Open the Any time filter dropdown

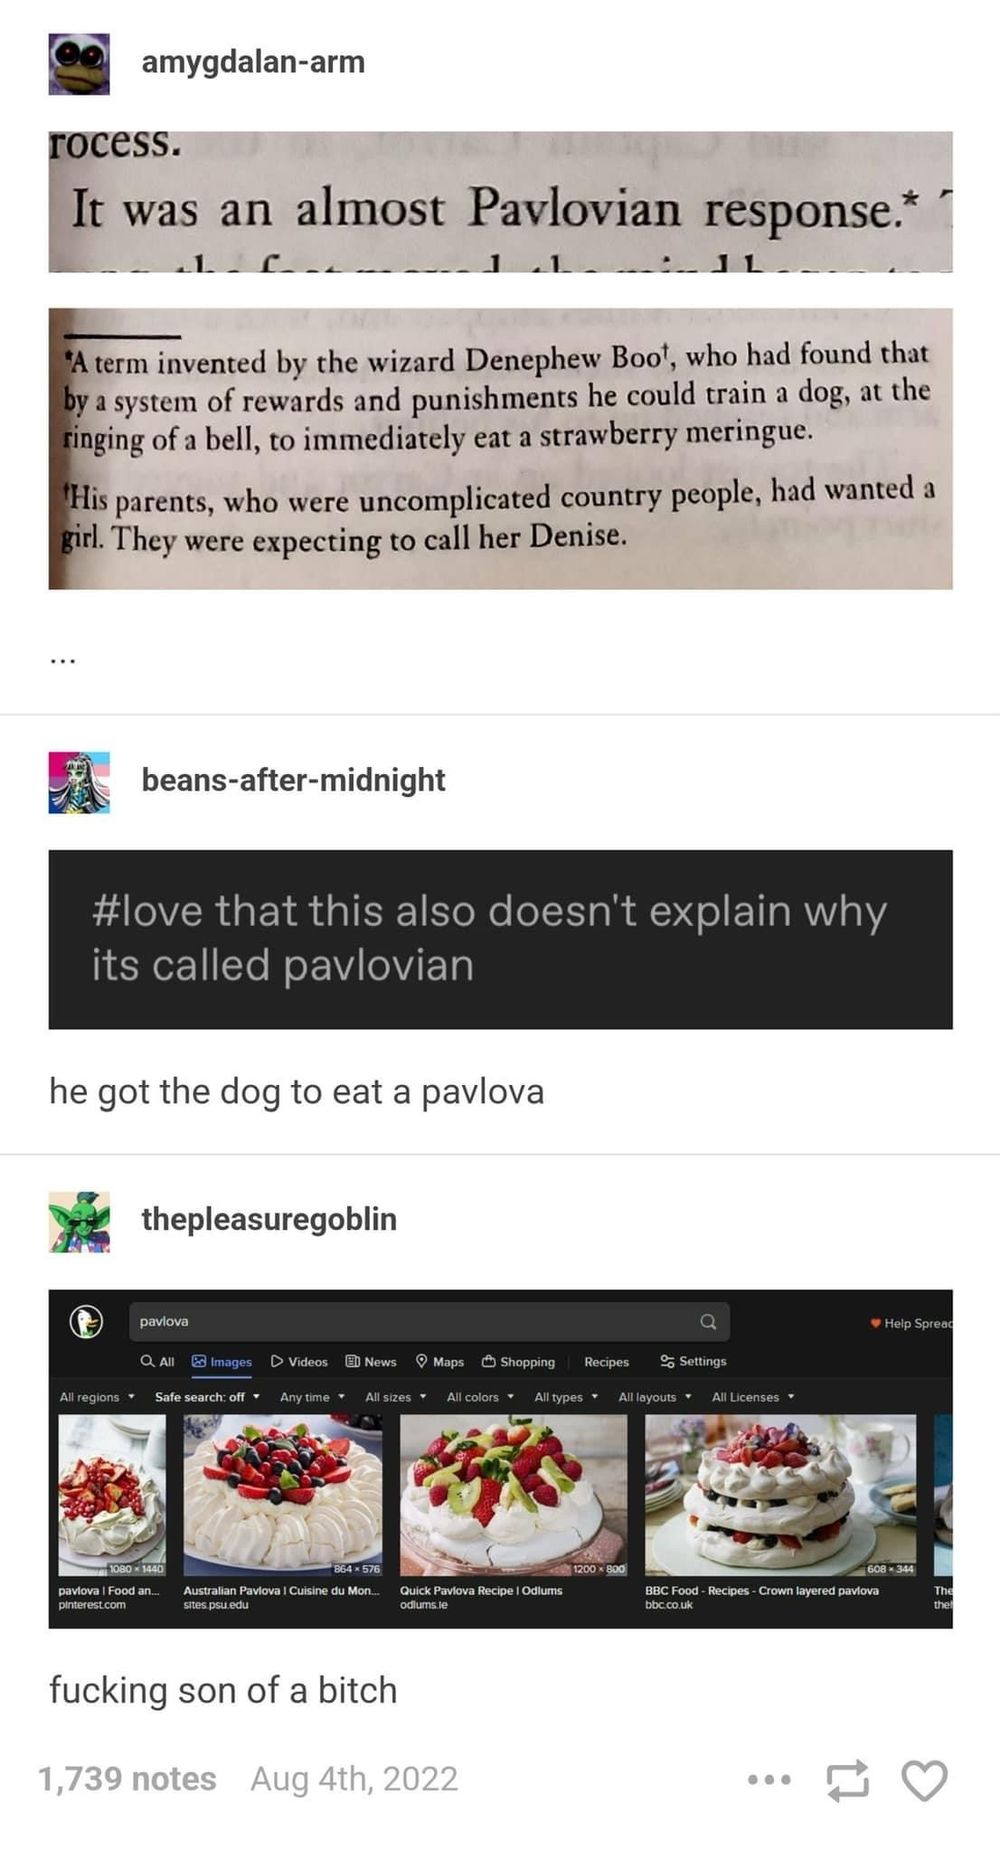pyautogui.click(x=312, y=1397)
